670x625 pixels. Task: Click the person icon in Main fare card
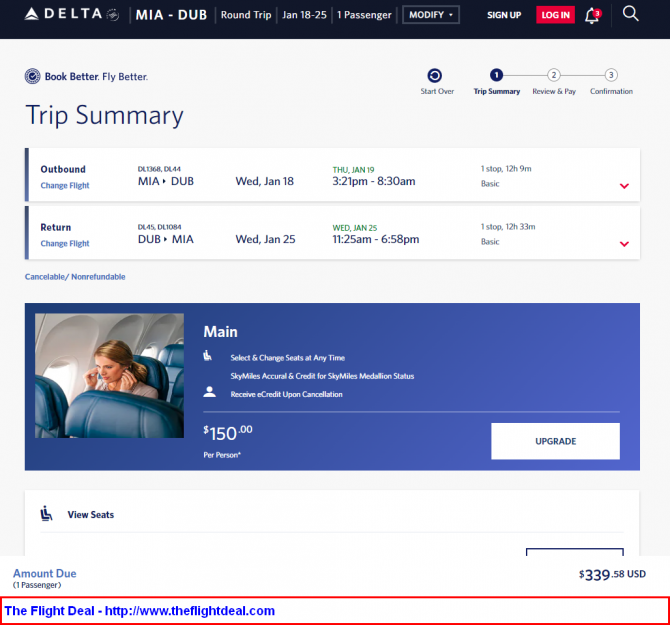(x=209, y=392)
